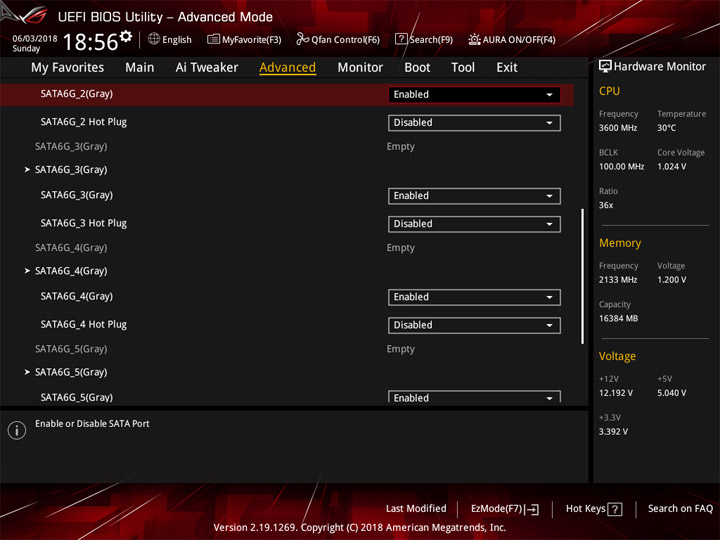Open the SATA6G_3(Gray) Enabled dropdown
The height and width of the screenshot is (540, 720).
coord(474,196)
